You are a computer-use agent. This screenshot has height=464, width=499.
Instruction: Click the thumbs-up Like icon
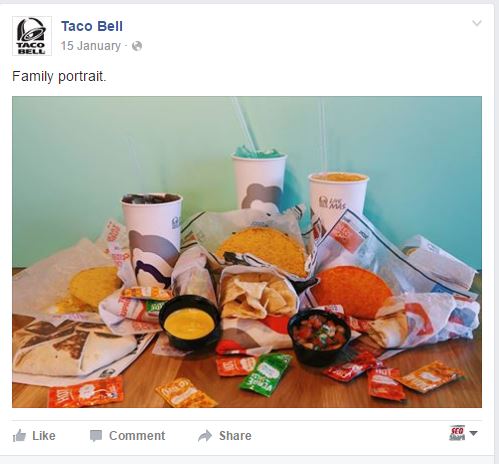[x=19, y=436]
